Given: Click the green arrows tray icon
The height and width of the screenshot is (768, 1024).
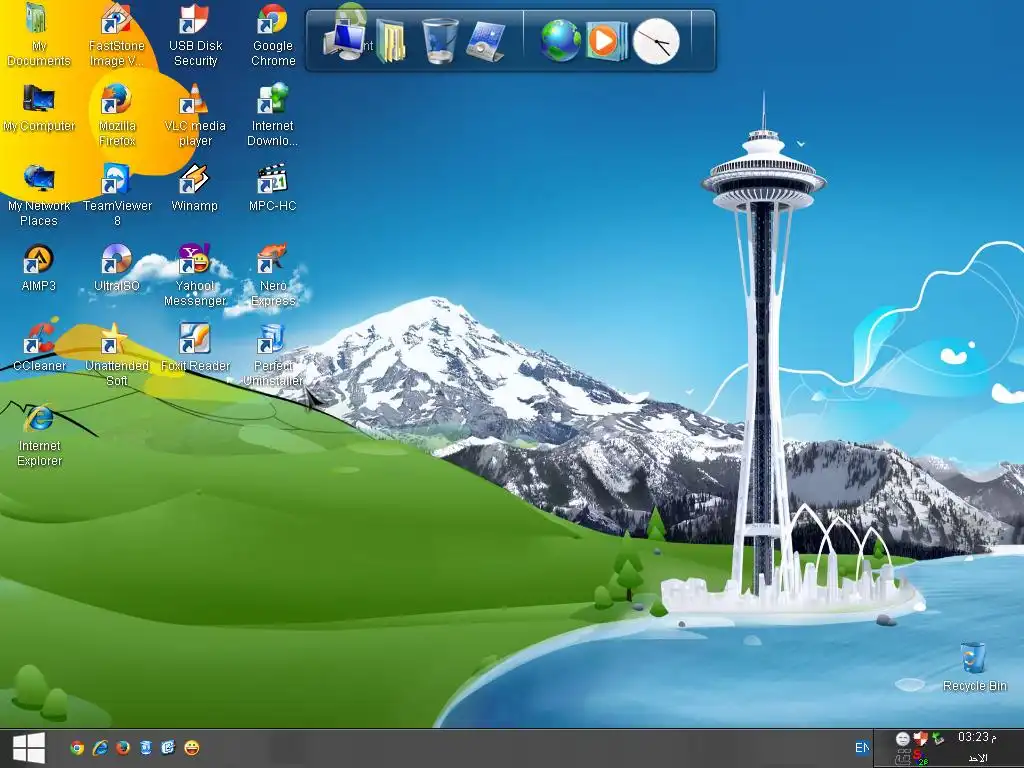Looking at the screenshot, I should (x=938, y=739).
